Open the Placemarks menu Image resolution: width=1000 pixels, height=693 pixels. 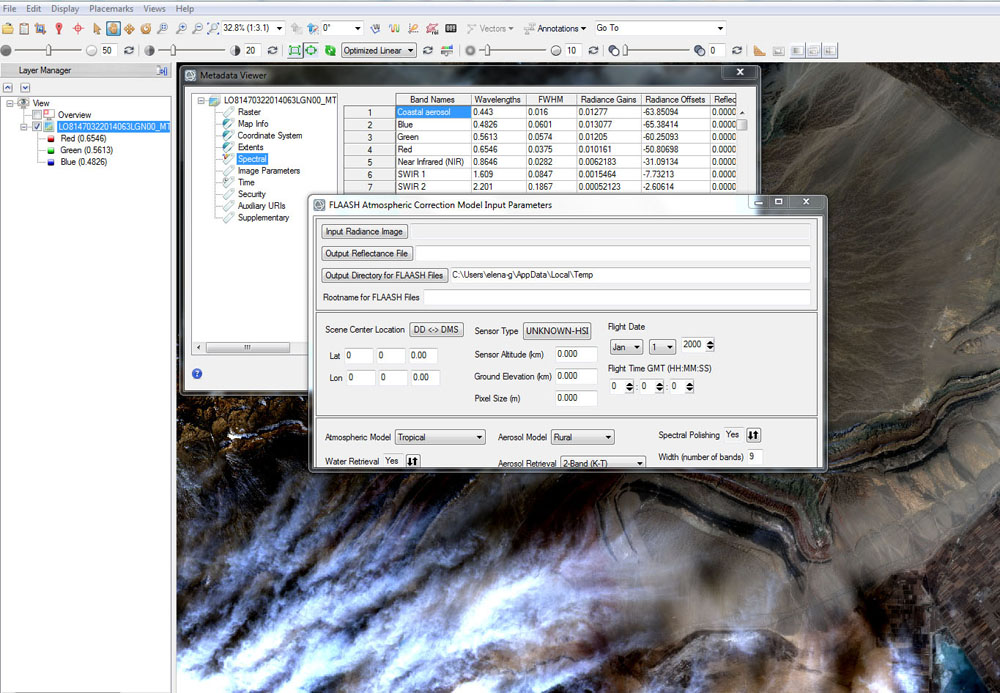coord(110,8)
